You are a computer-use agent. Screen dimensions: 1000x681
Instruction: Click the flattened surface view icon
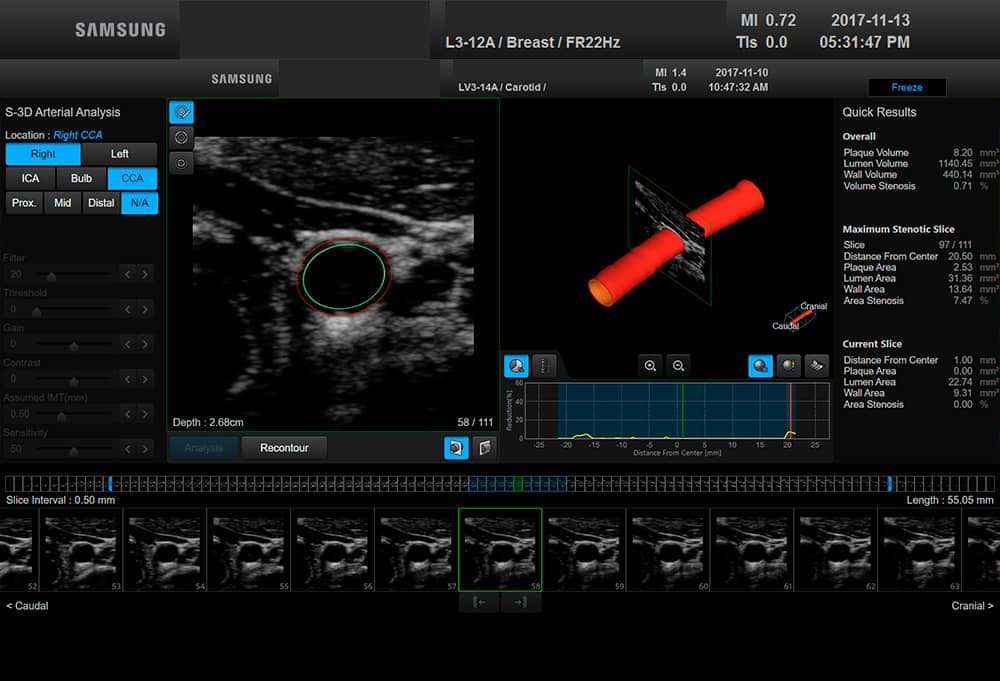tap(817, 366)
